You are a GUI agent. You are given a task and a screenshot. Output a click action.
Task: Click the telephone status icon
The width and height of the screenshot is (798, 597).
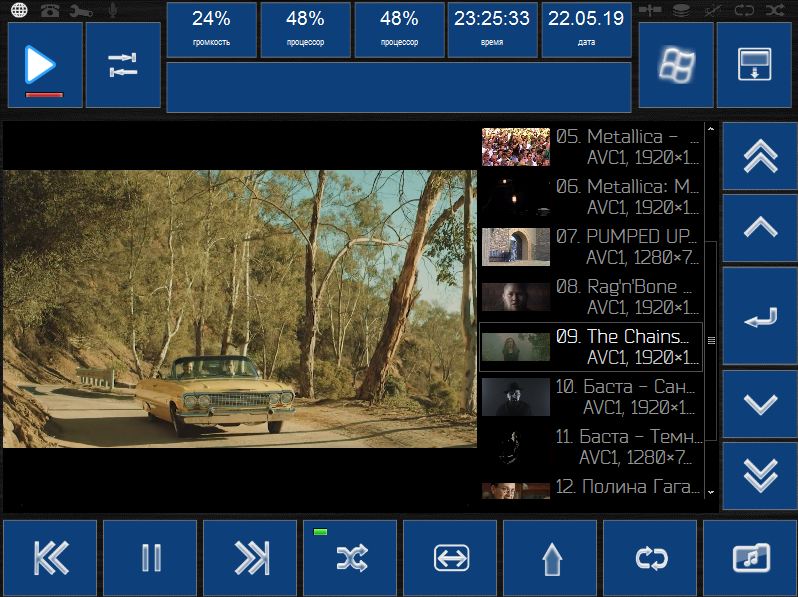click(x=50, y=10)
